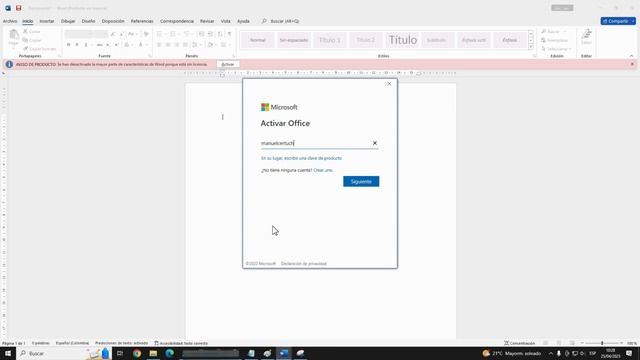Open the Ayuda tab
Viewport: 640px width, 360px height.
click(243, 21)
